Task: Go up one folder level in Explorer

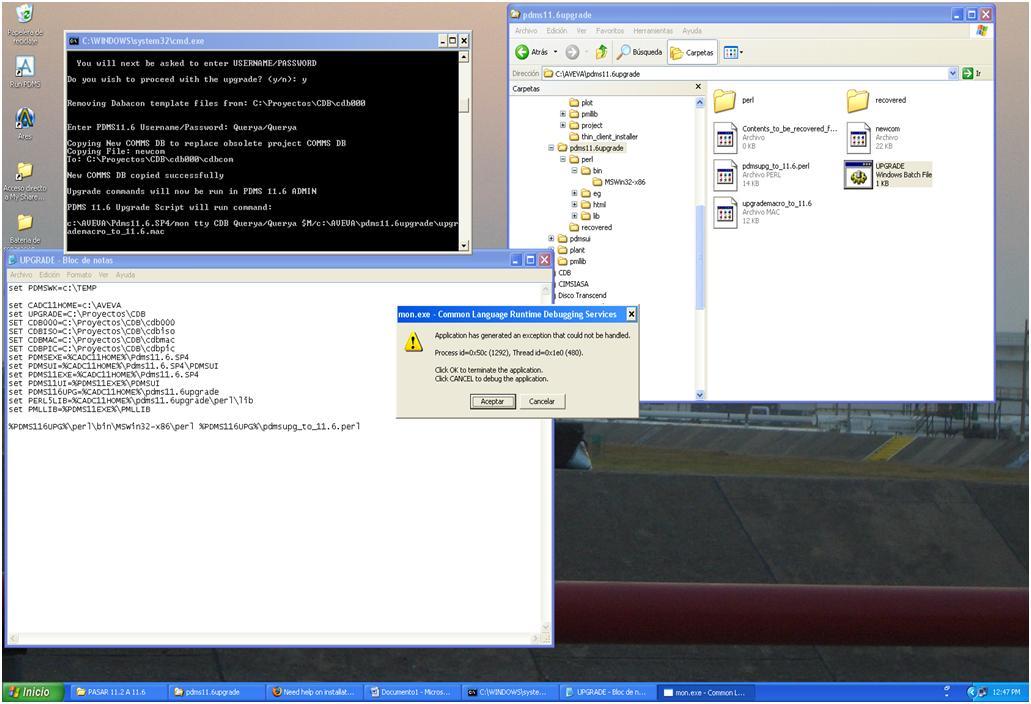Action: click(601, 52)
